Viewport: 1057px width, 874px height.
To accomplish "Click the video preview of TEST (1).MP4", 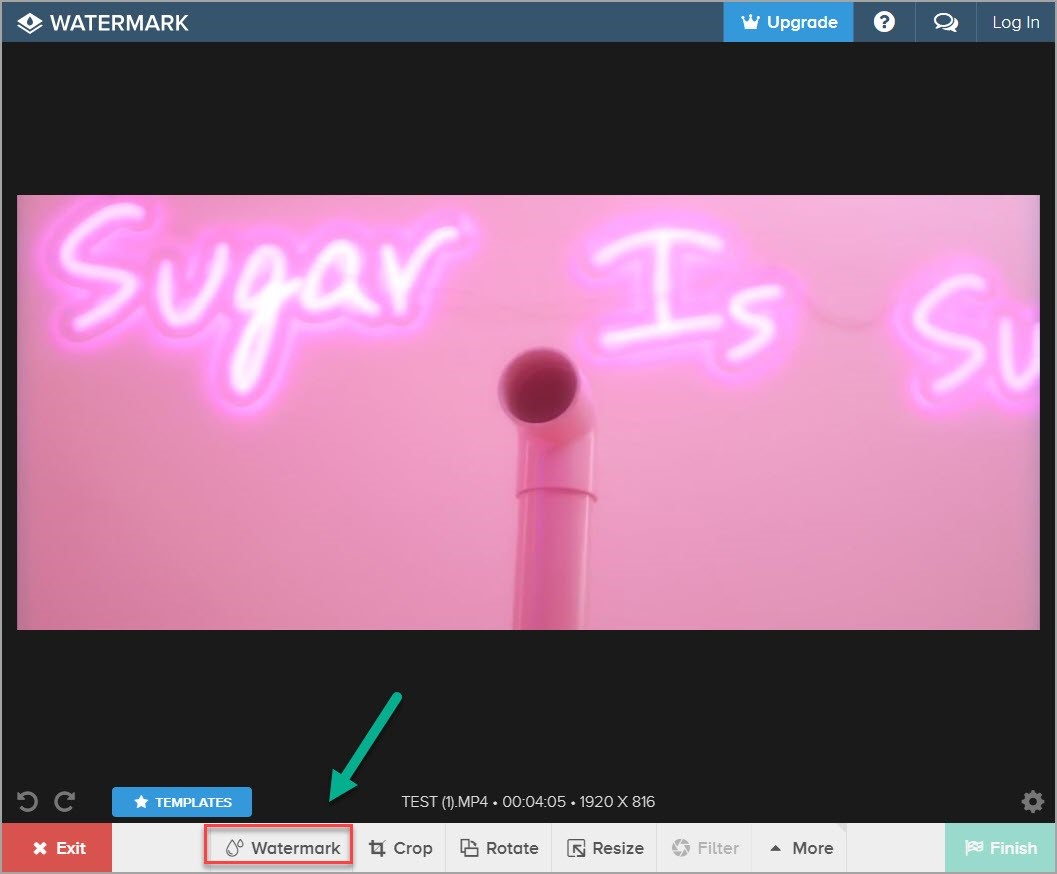I will tap(528, 410).
